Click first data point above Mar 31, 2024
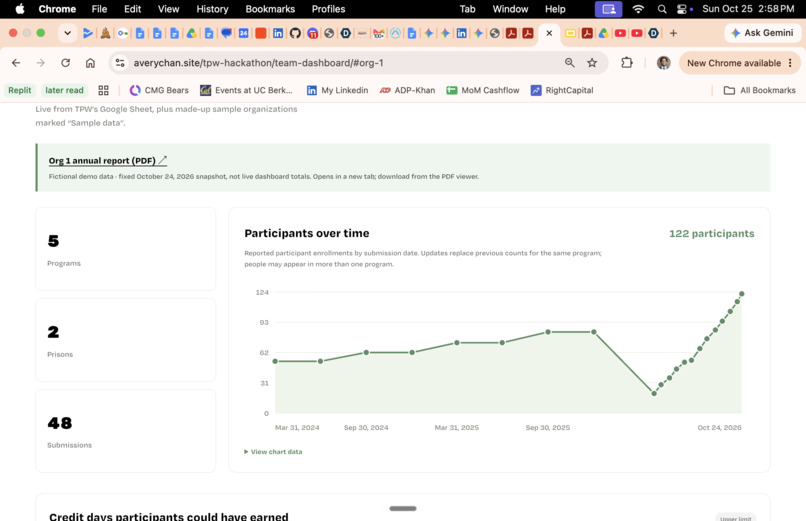 pyautogui.click(x=275, y=361)
